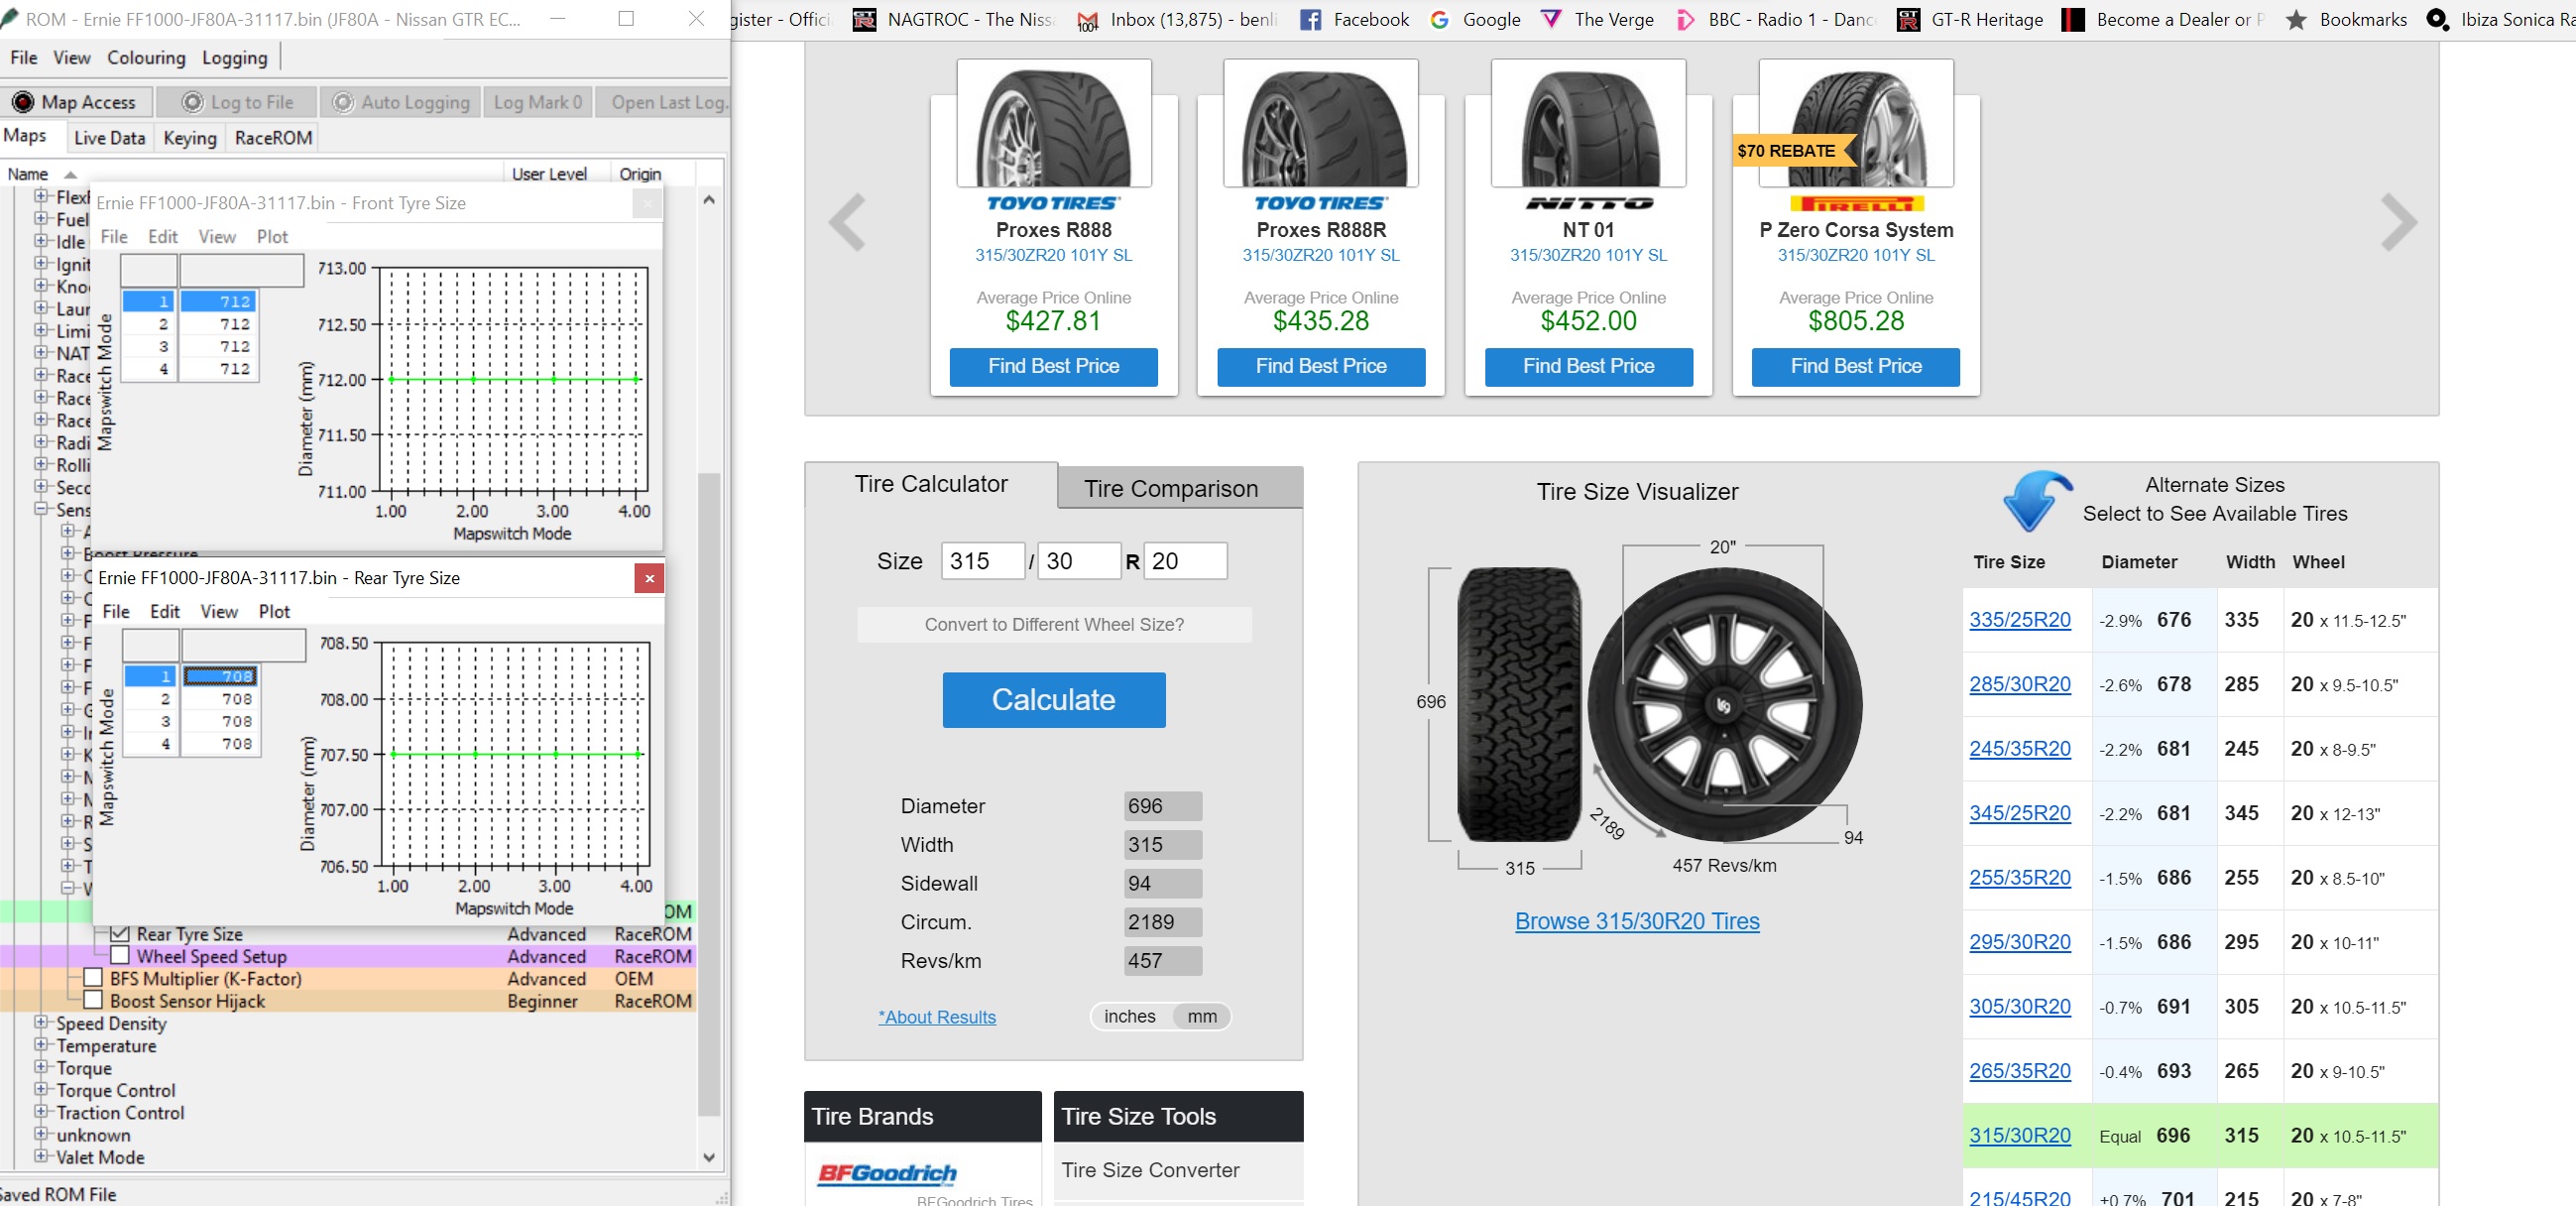Toggle Auto Logging in toolbar
The height and width of the screenshot is (1206, 2576).
pos(401,102)
